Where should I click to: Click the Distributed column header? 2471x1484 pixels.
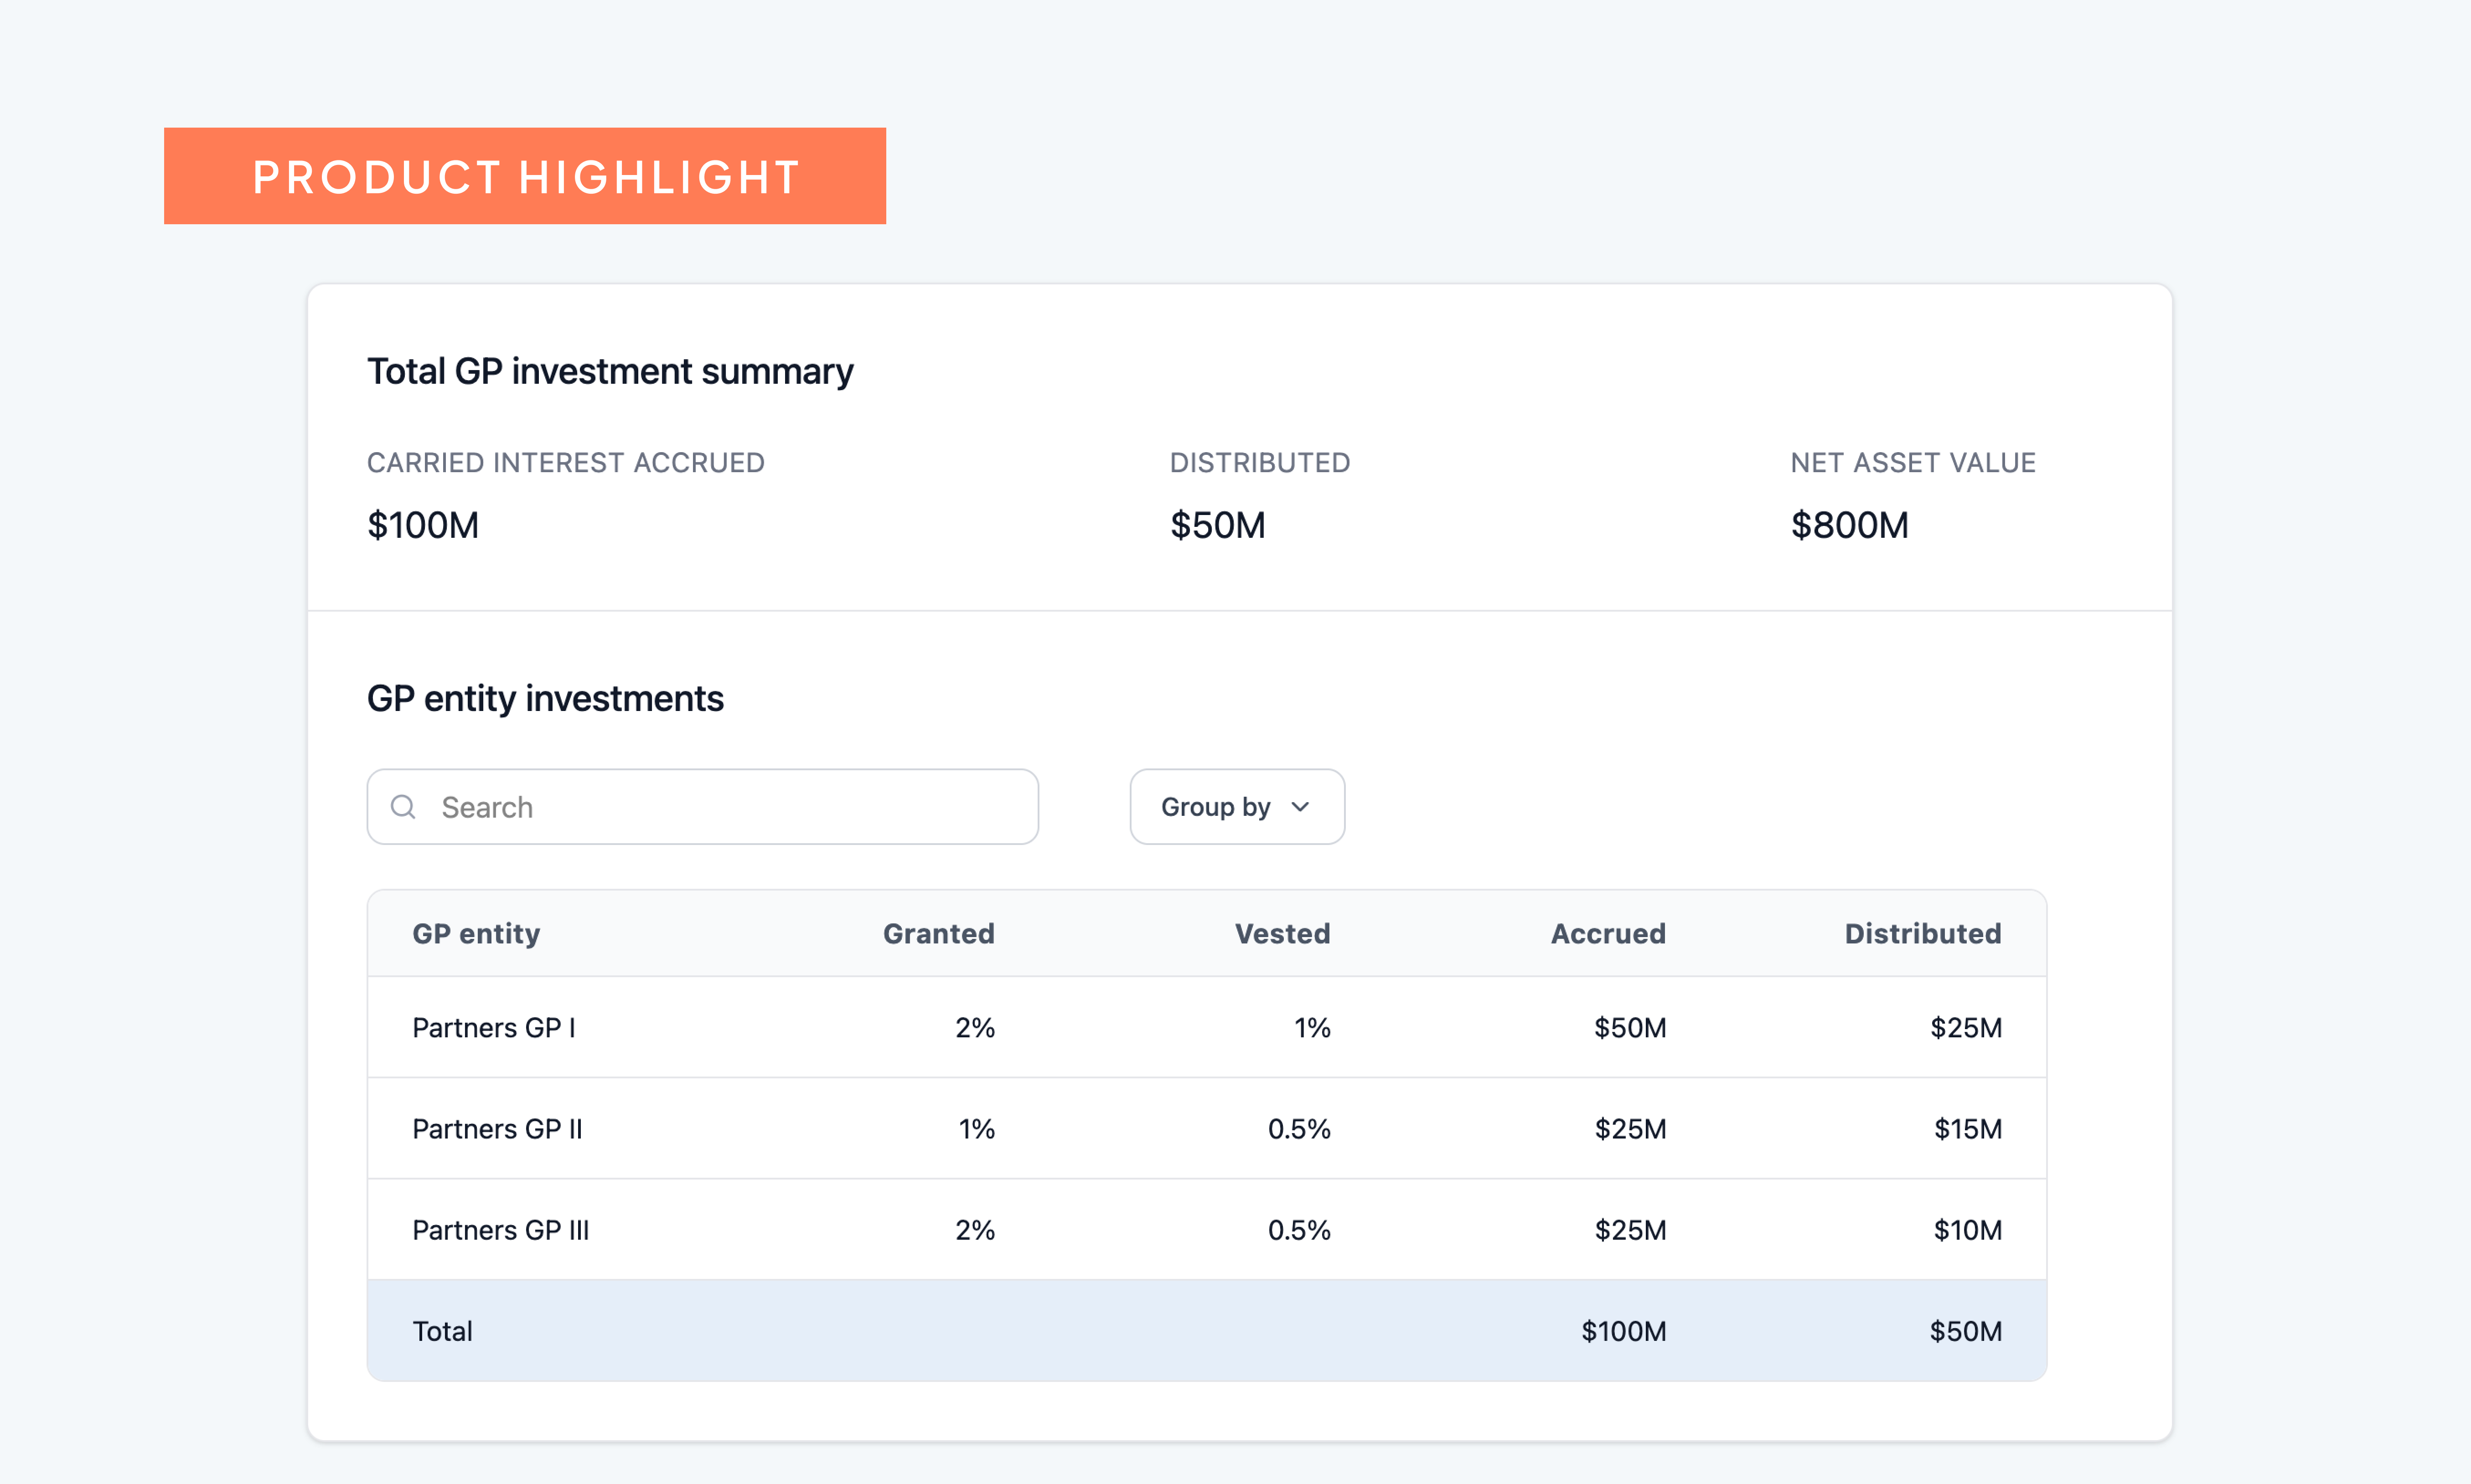point(1922,933)
